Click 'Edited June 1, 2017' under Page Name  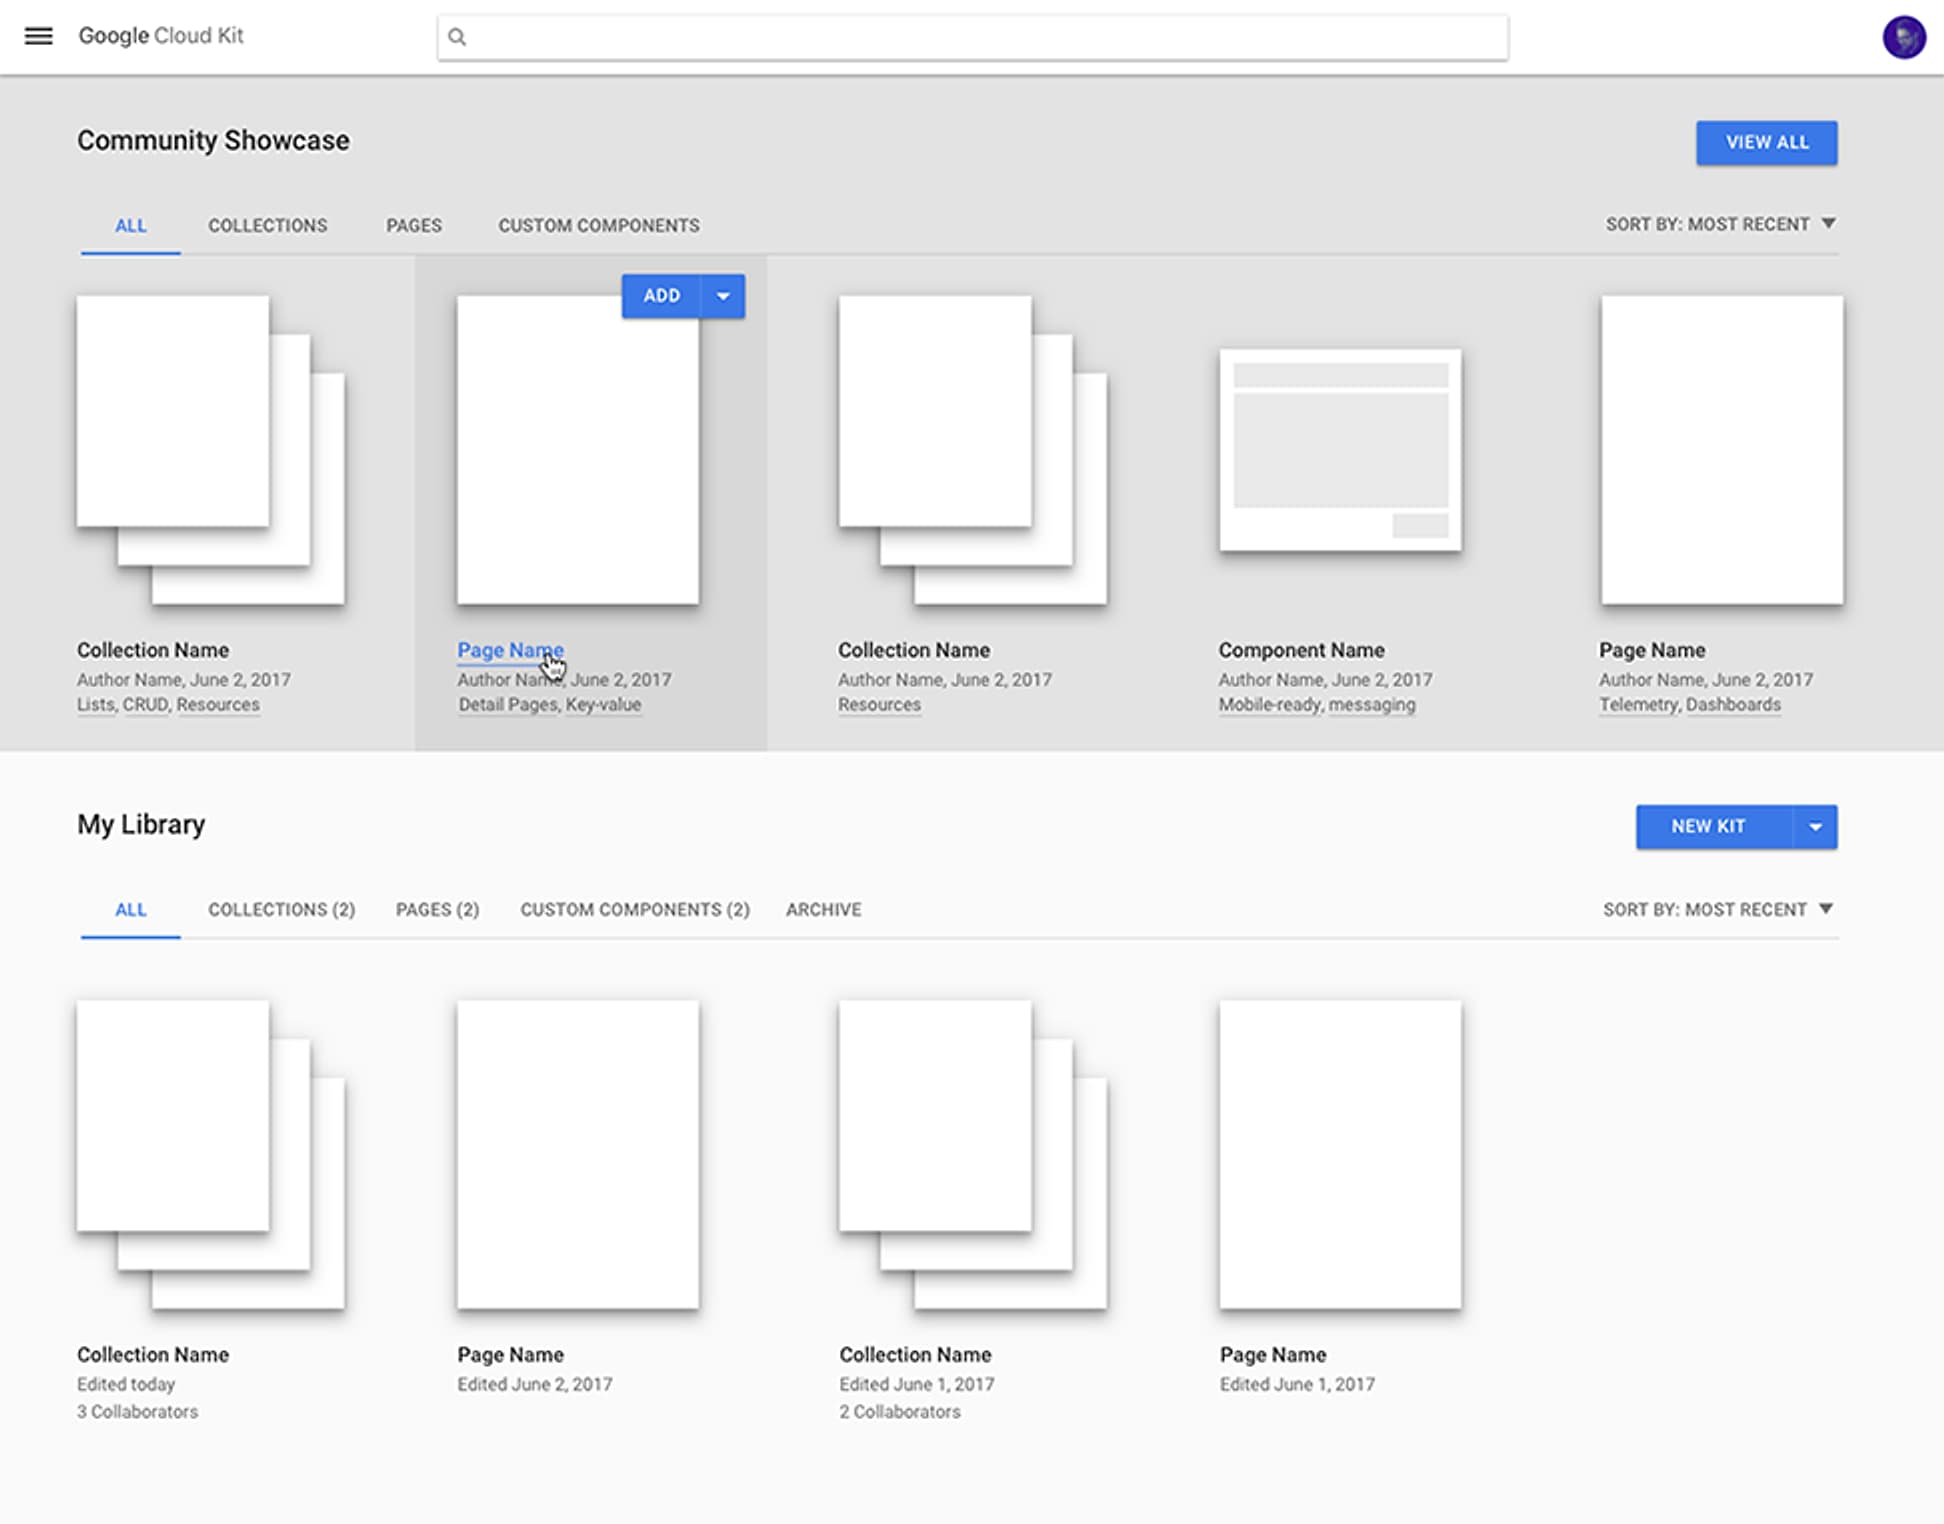(x=1297, y=1384)
